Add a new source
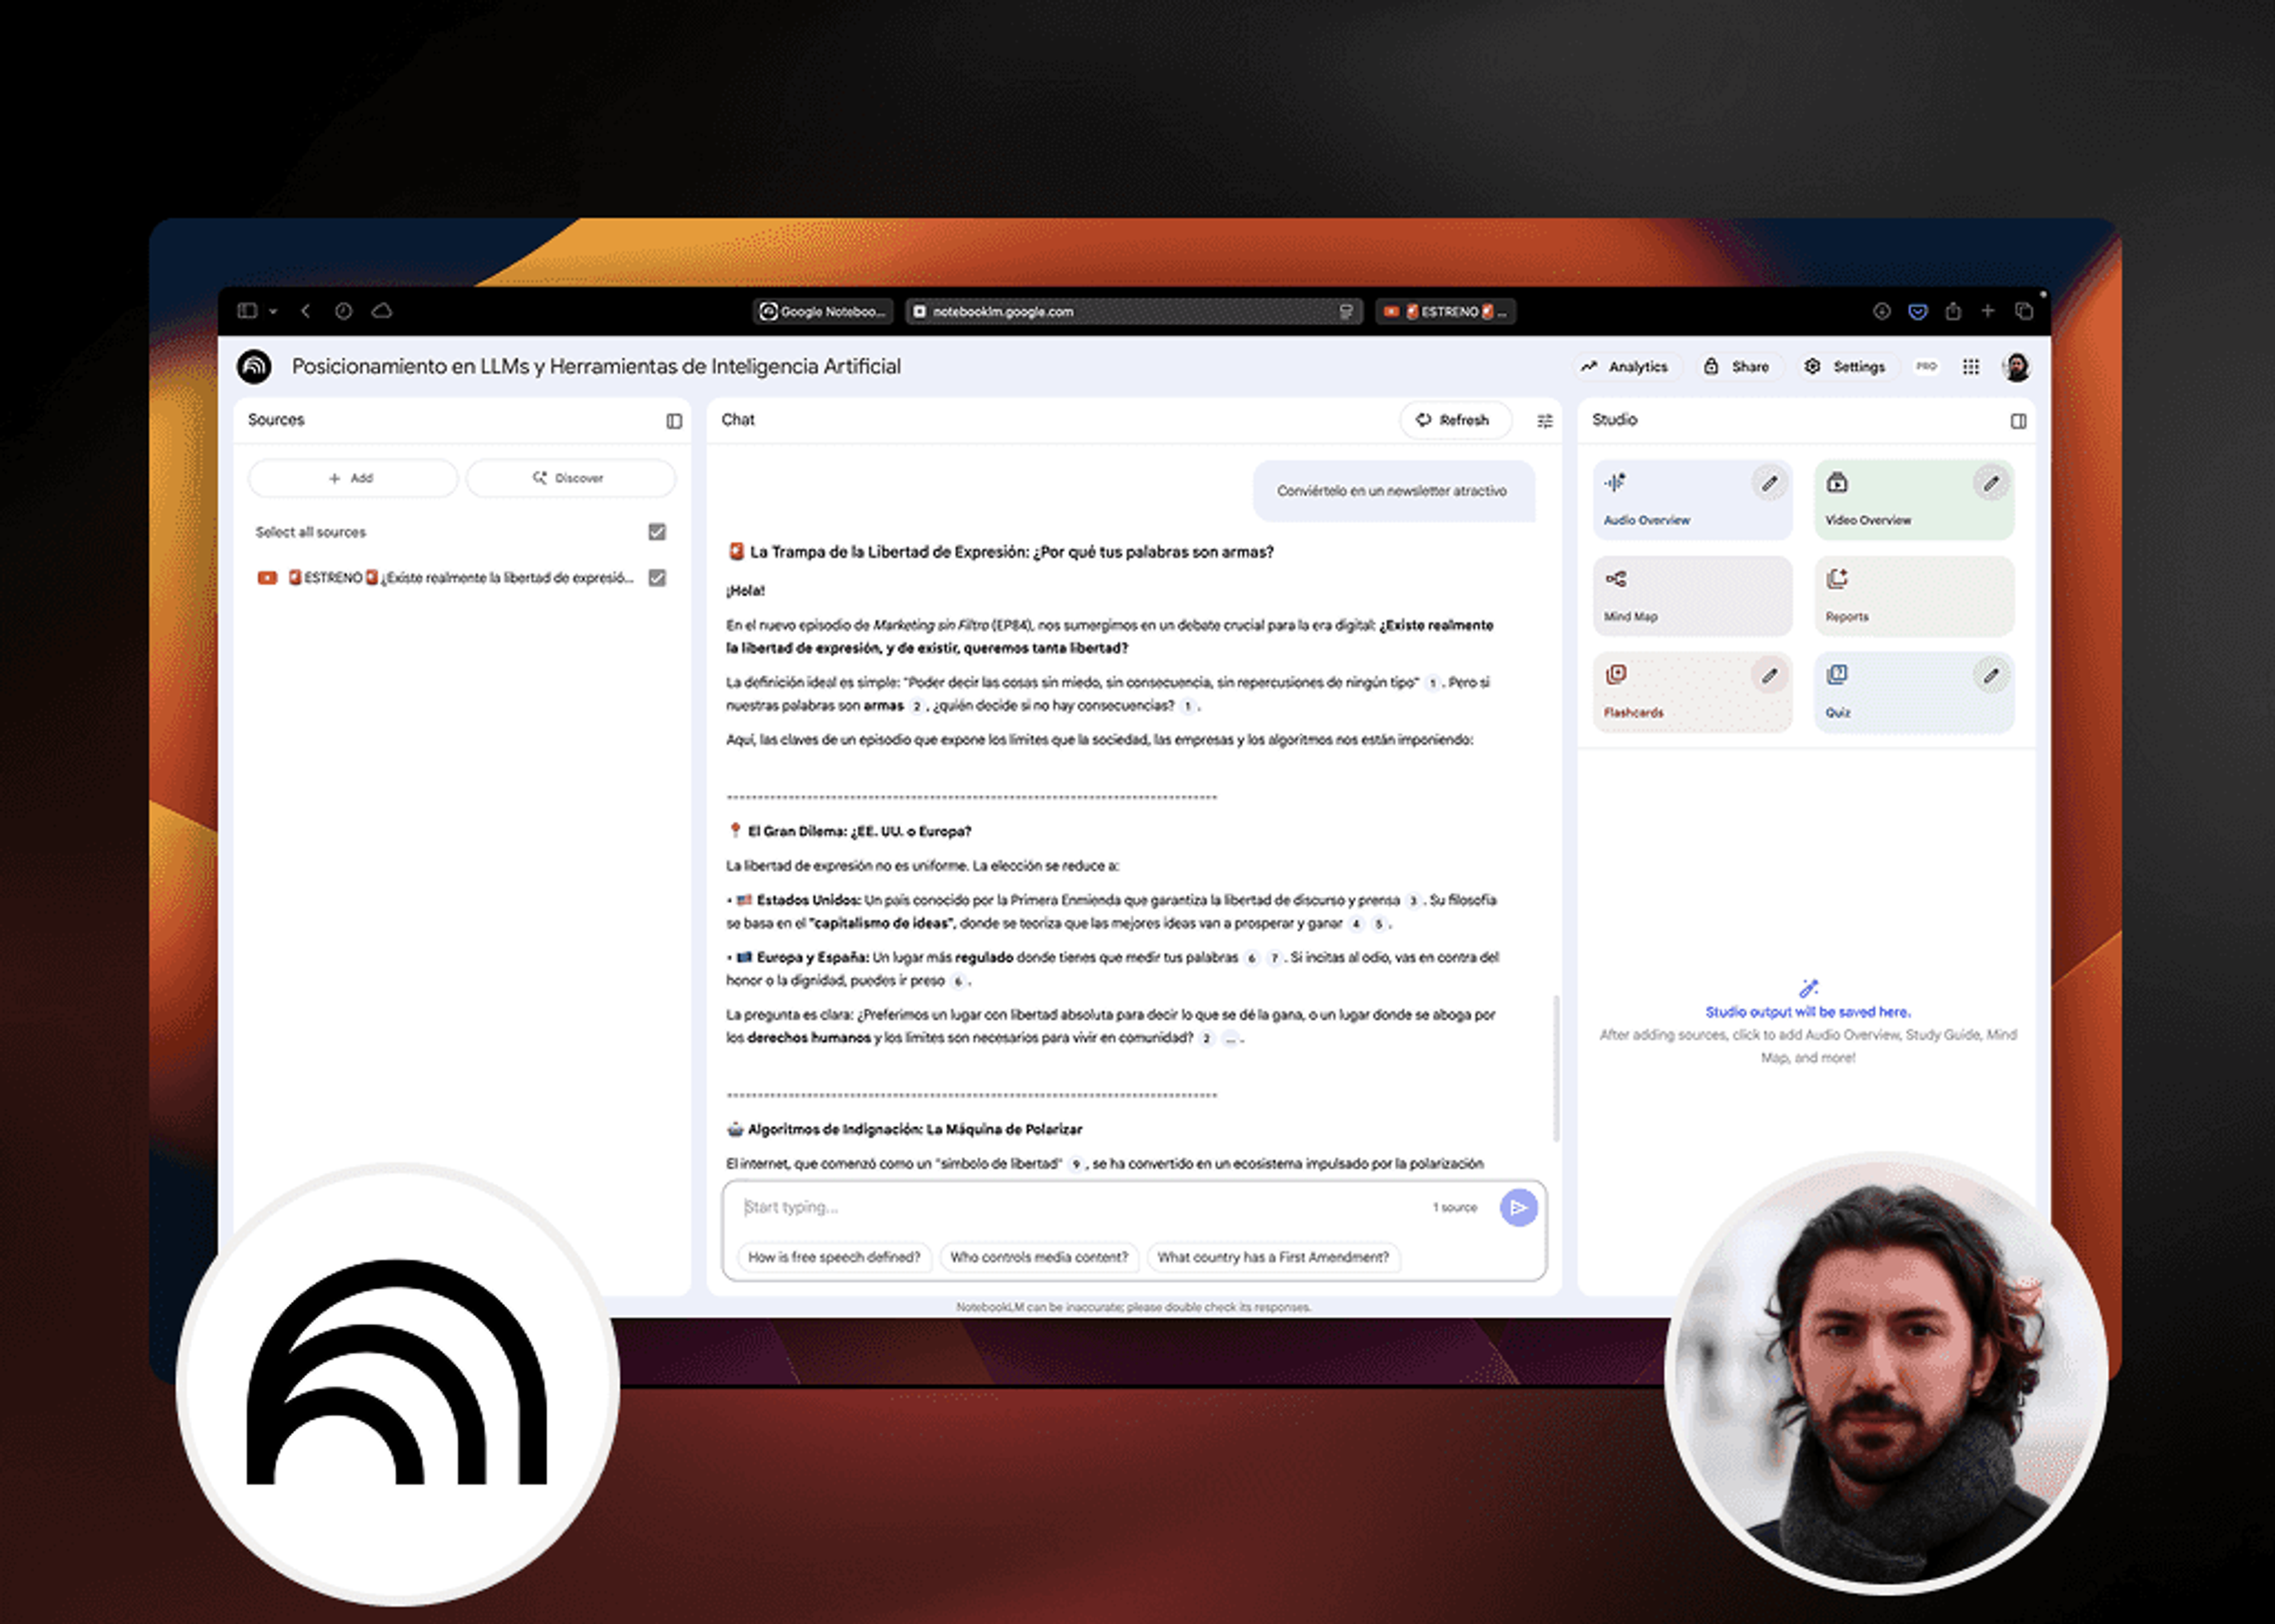 click(352, 478)
